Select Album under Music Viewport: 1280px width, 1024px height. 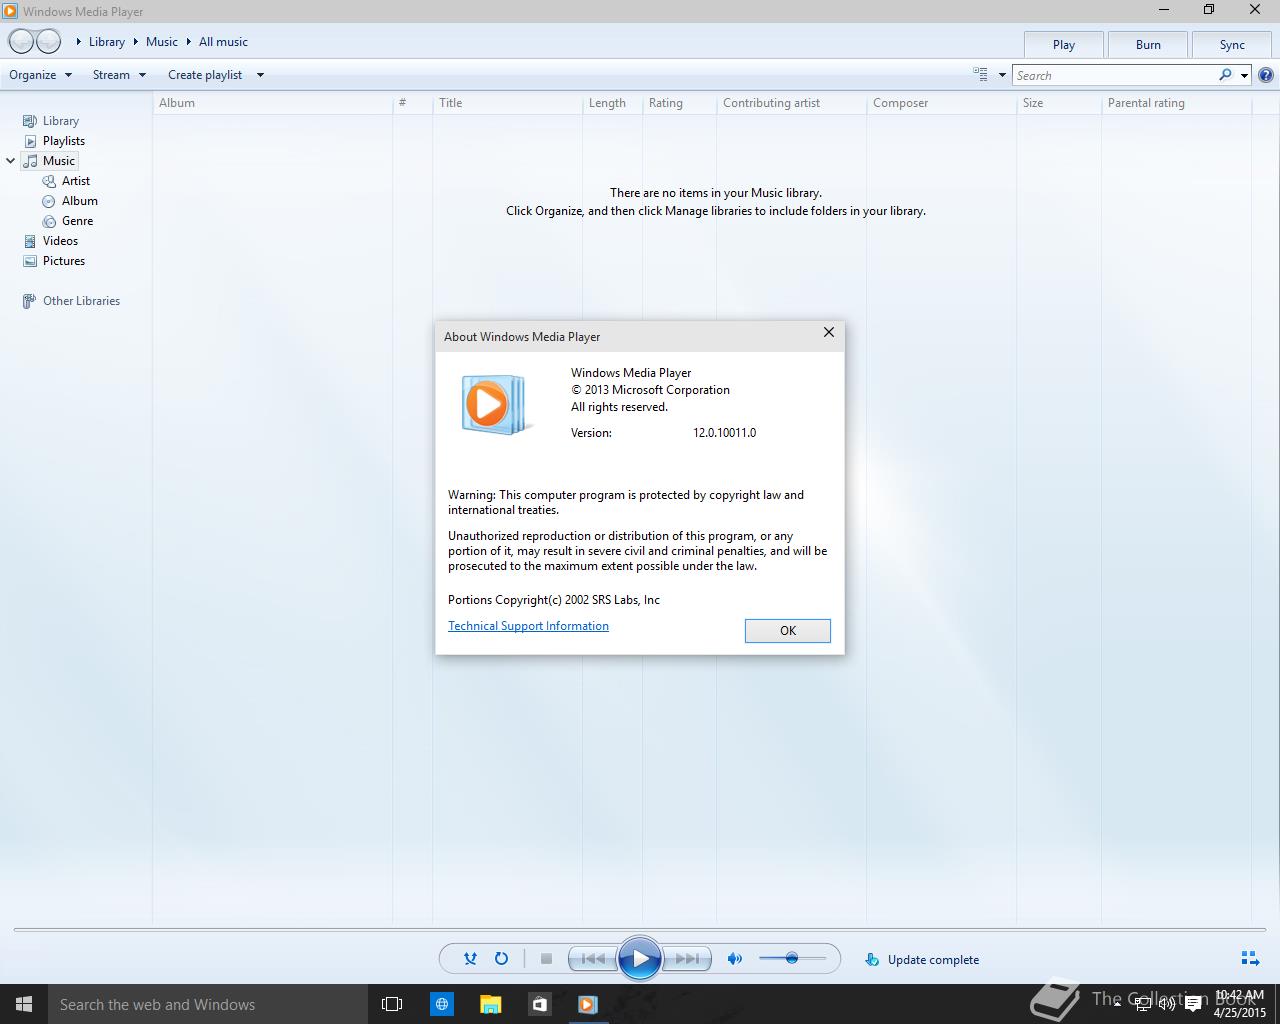pyautogui.click(x=79, y=201)
